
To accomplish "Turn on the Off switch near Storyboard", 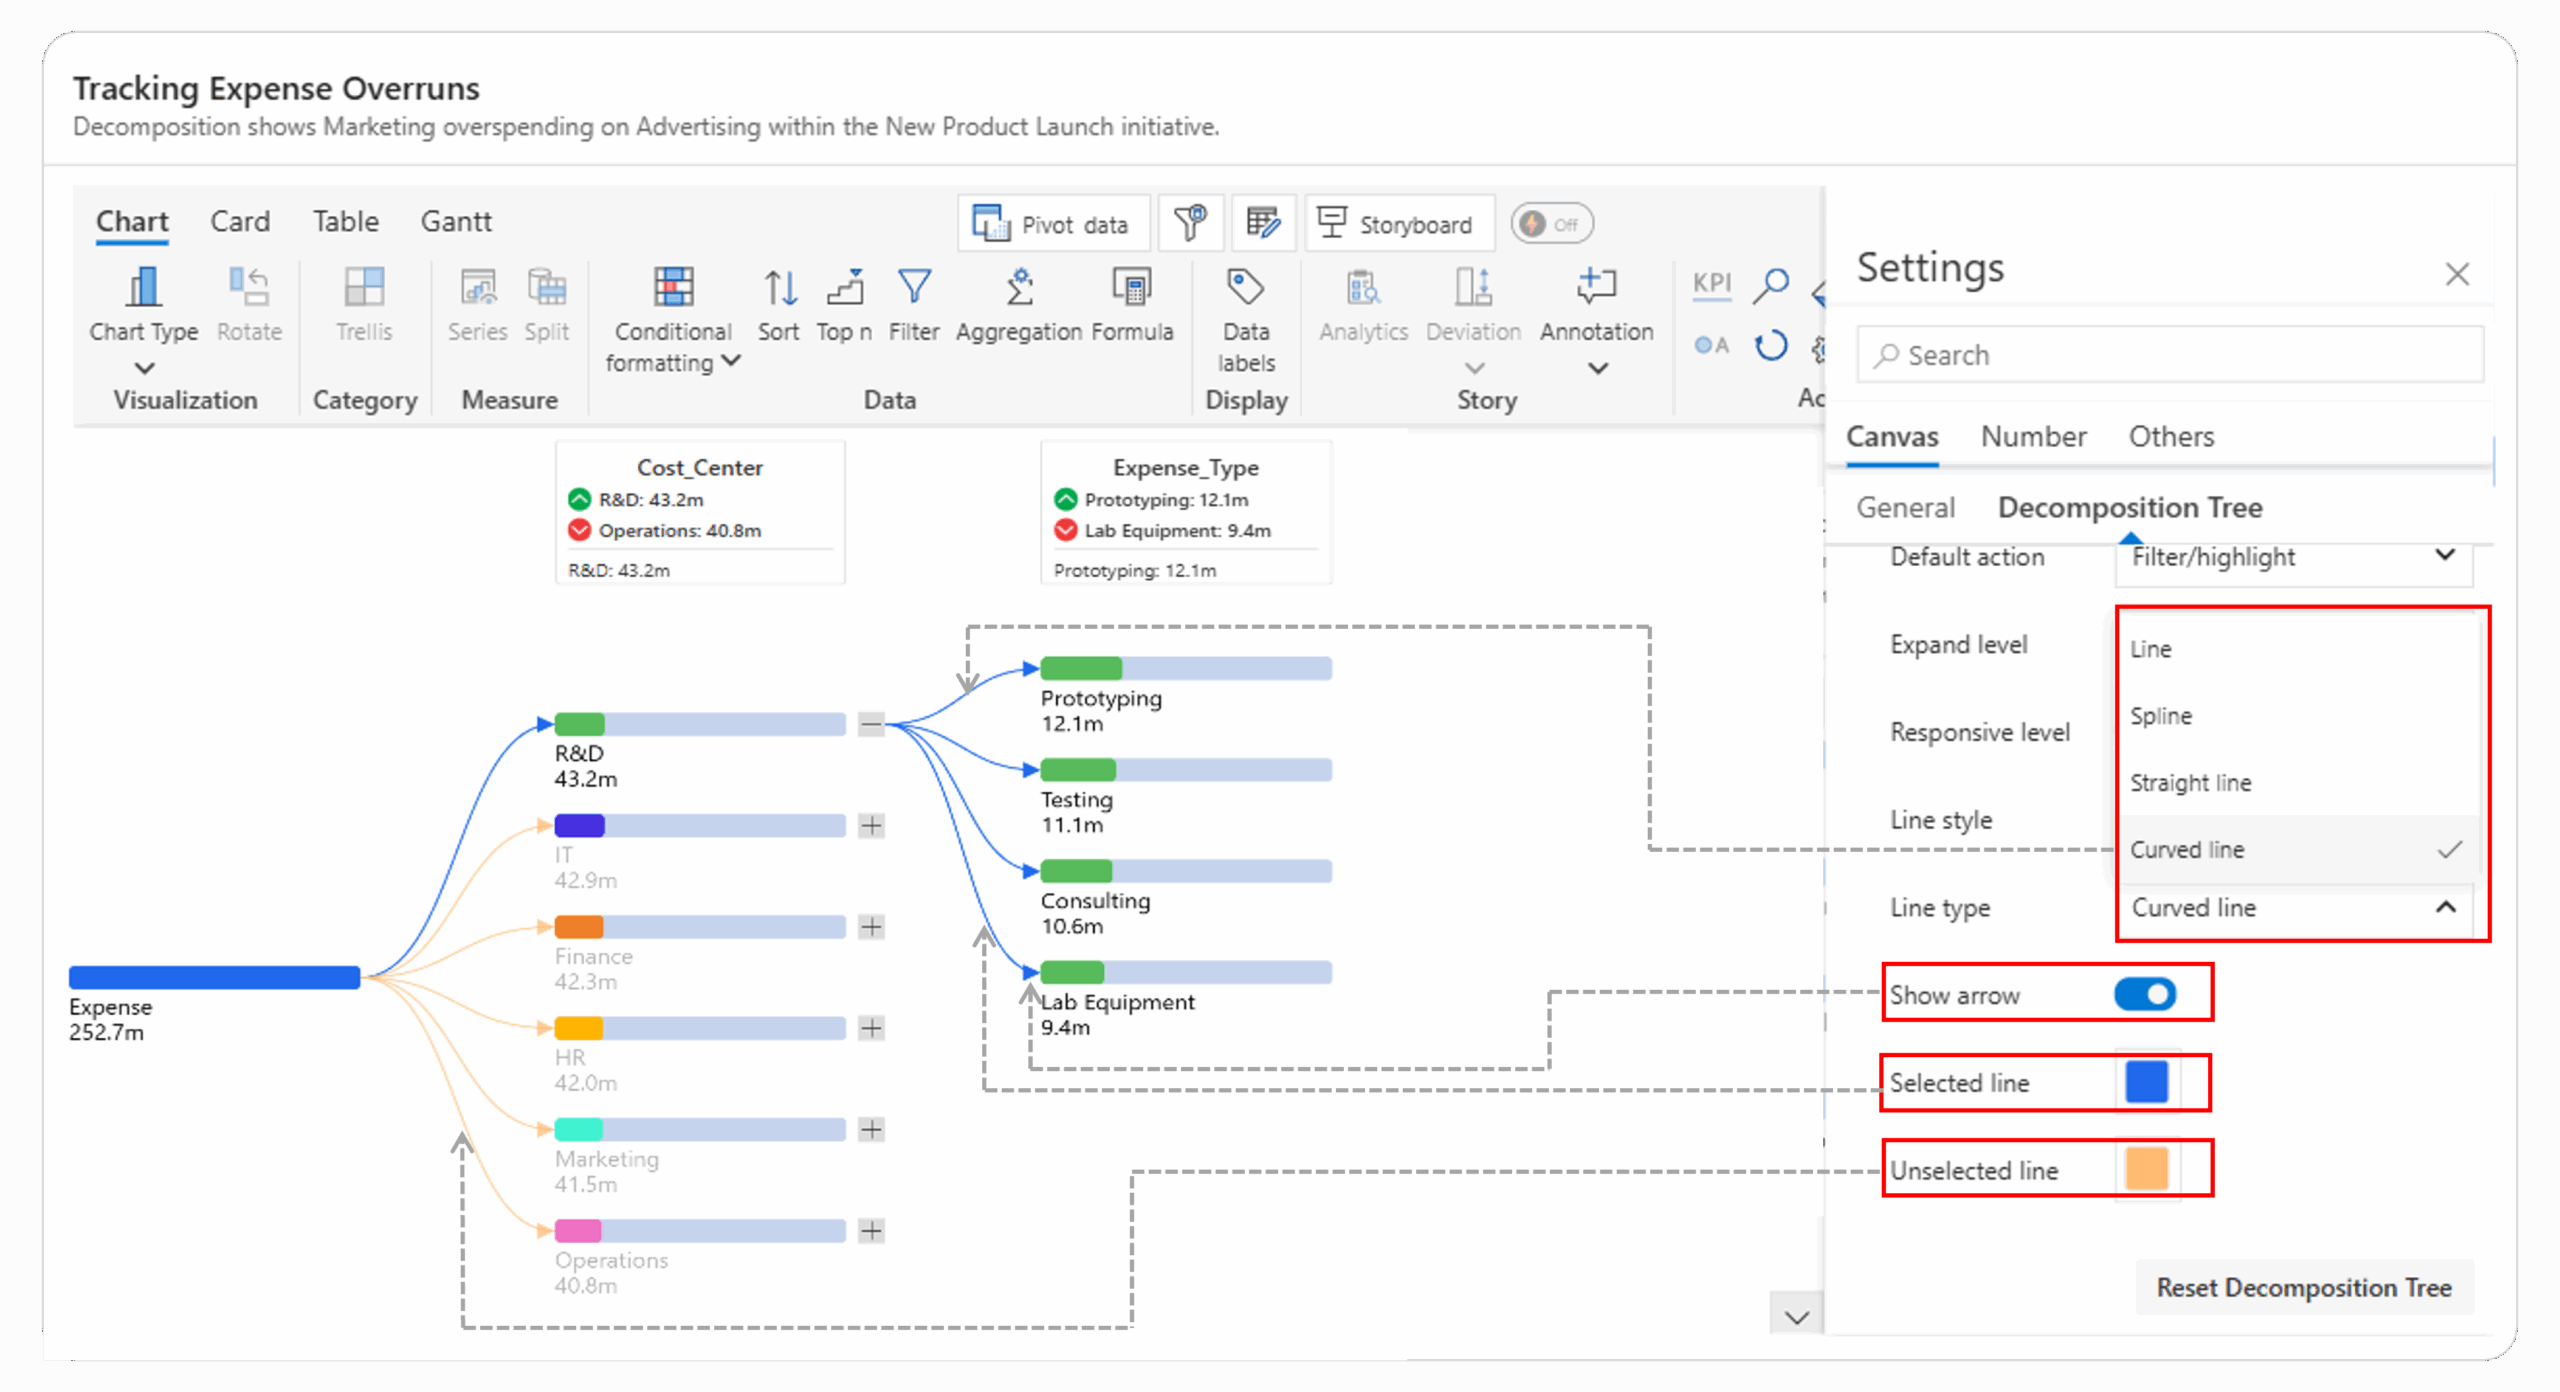I will click(1550, 223).
